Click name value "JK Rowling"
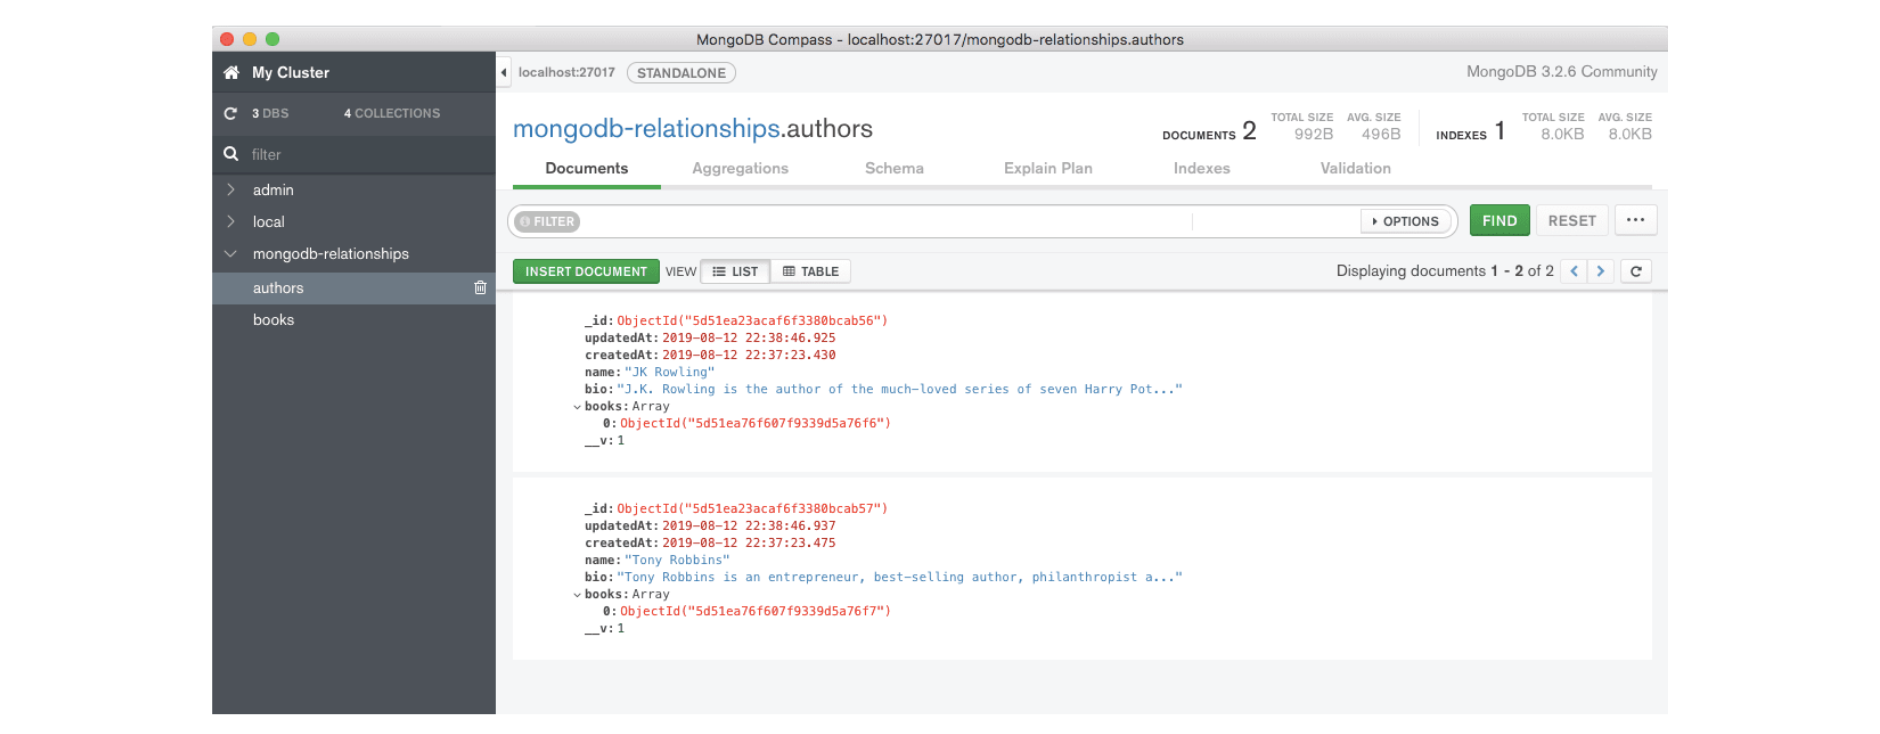1880x734 pixels. [x=669, y=372]
